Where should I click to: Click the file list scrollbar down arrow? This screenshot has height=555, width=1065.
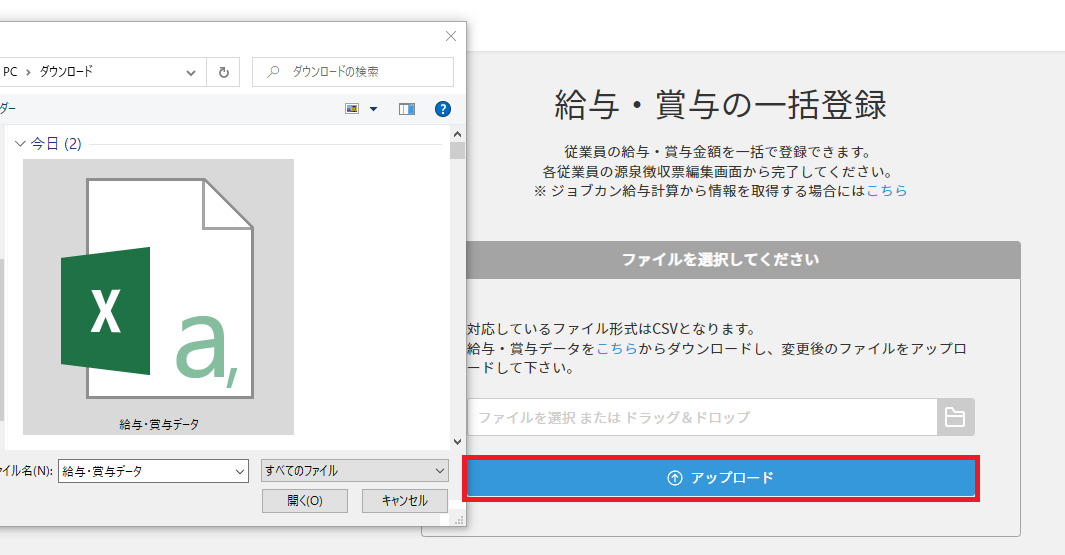[x=457, y=441]
